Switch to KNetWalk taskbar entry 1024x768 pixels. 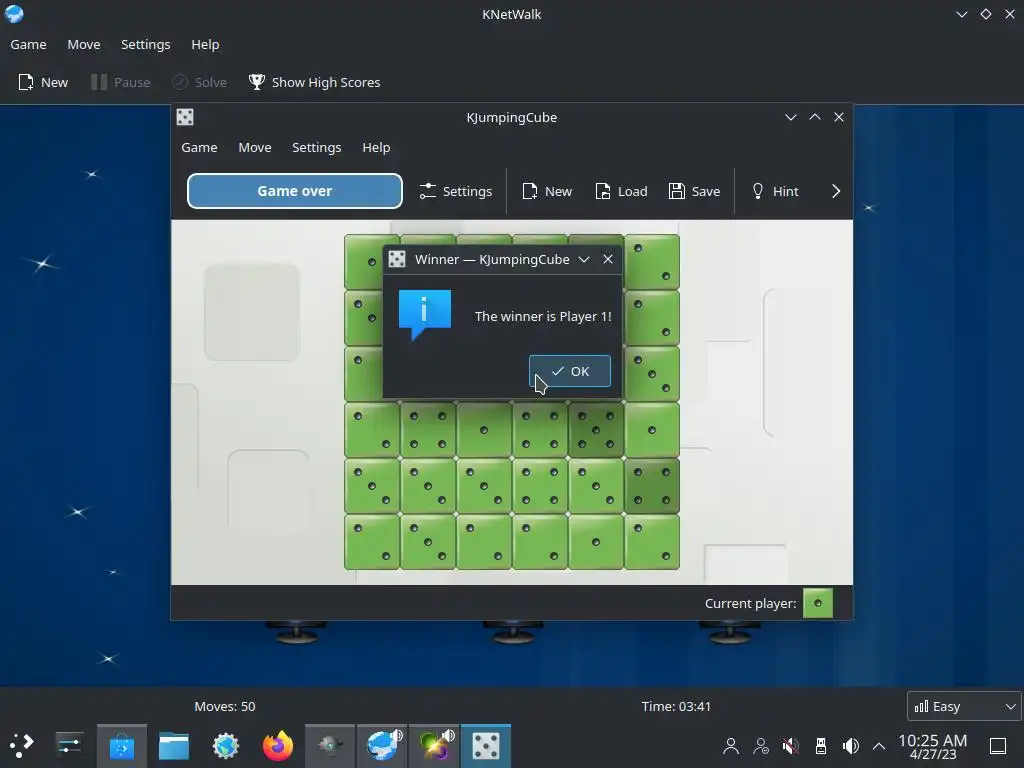(x=383, y=746)
